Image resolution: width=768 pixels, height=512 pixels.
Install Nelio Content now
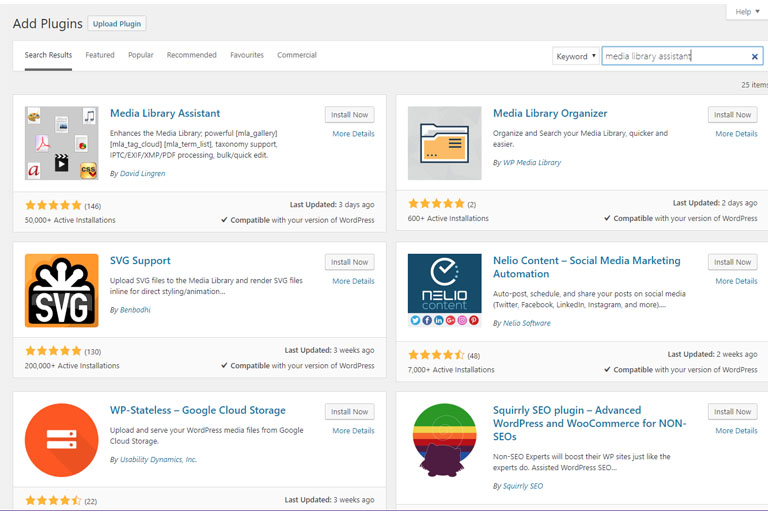pyautogui.click(x=732, y=262)
